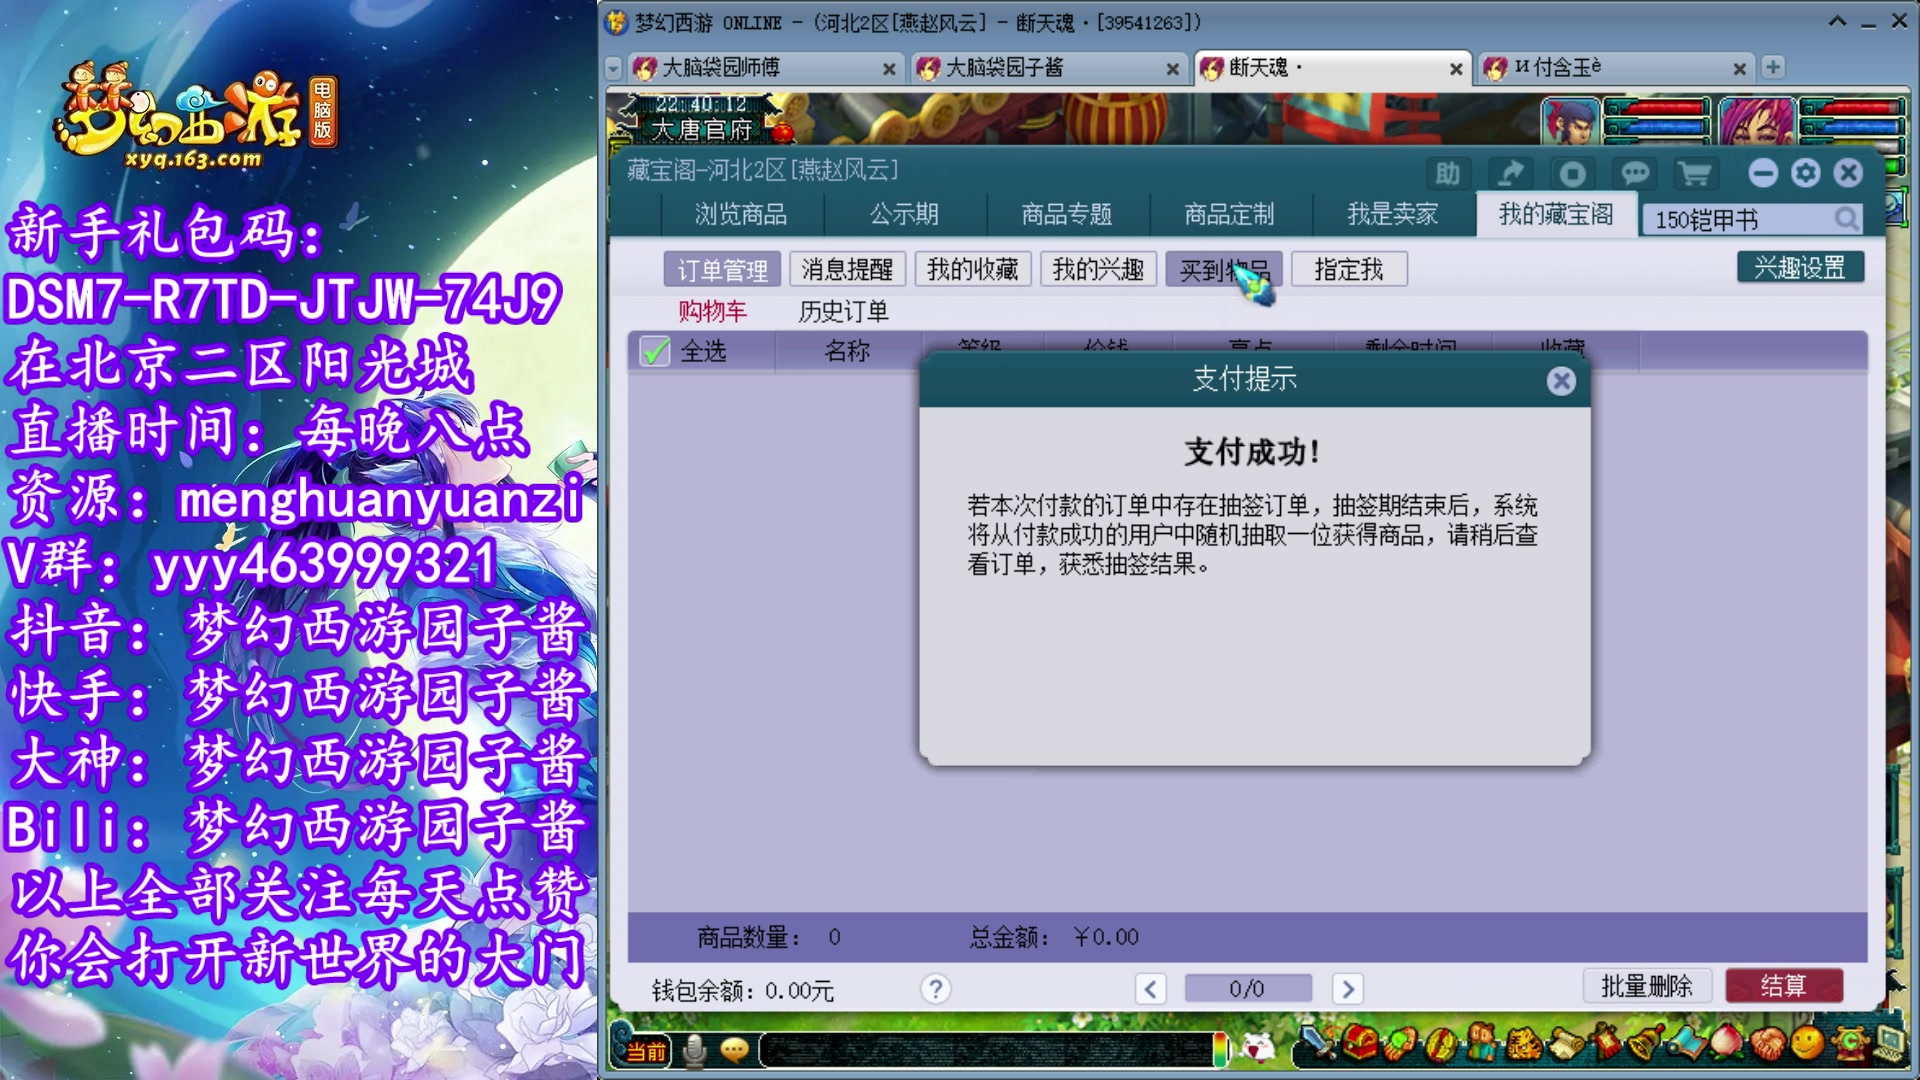Click the red banner flag icon in toolbar
The height and width of the screenshot is (1080, 1920).
click(x=1607, y=1043)
